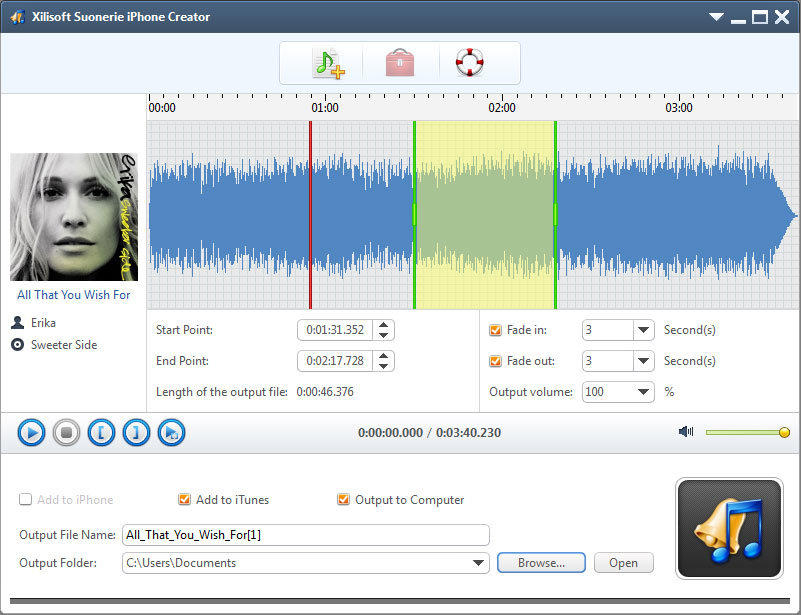Open the Fade out seconds dropdown
Screen dimensions: 801x615
coord(644,361)
